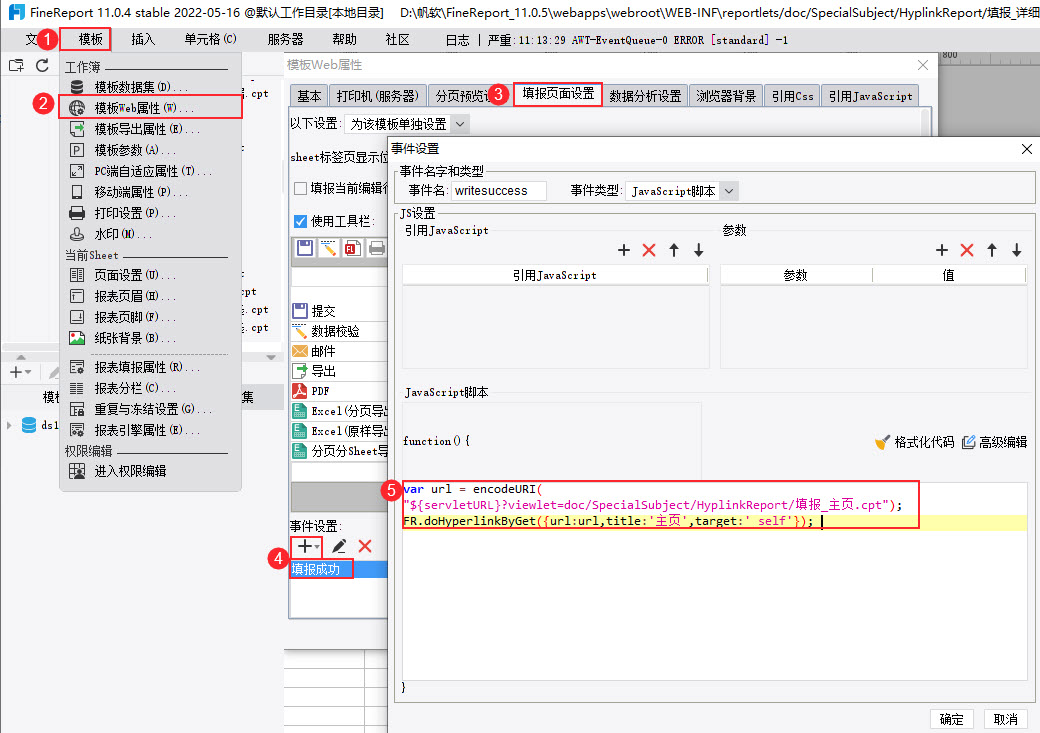Image resolution: width=1040 pixels, height=733 pixels.
Task: Click 取消 in 事件设置 dialog
Action: tap(1006, 719)
